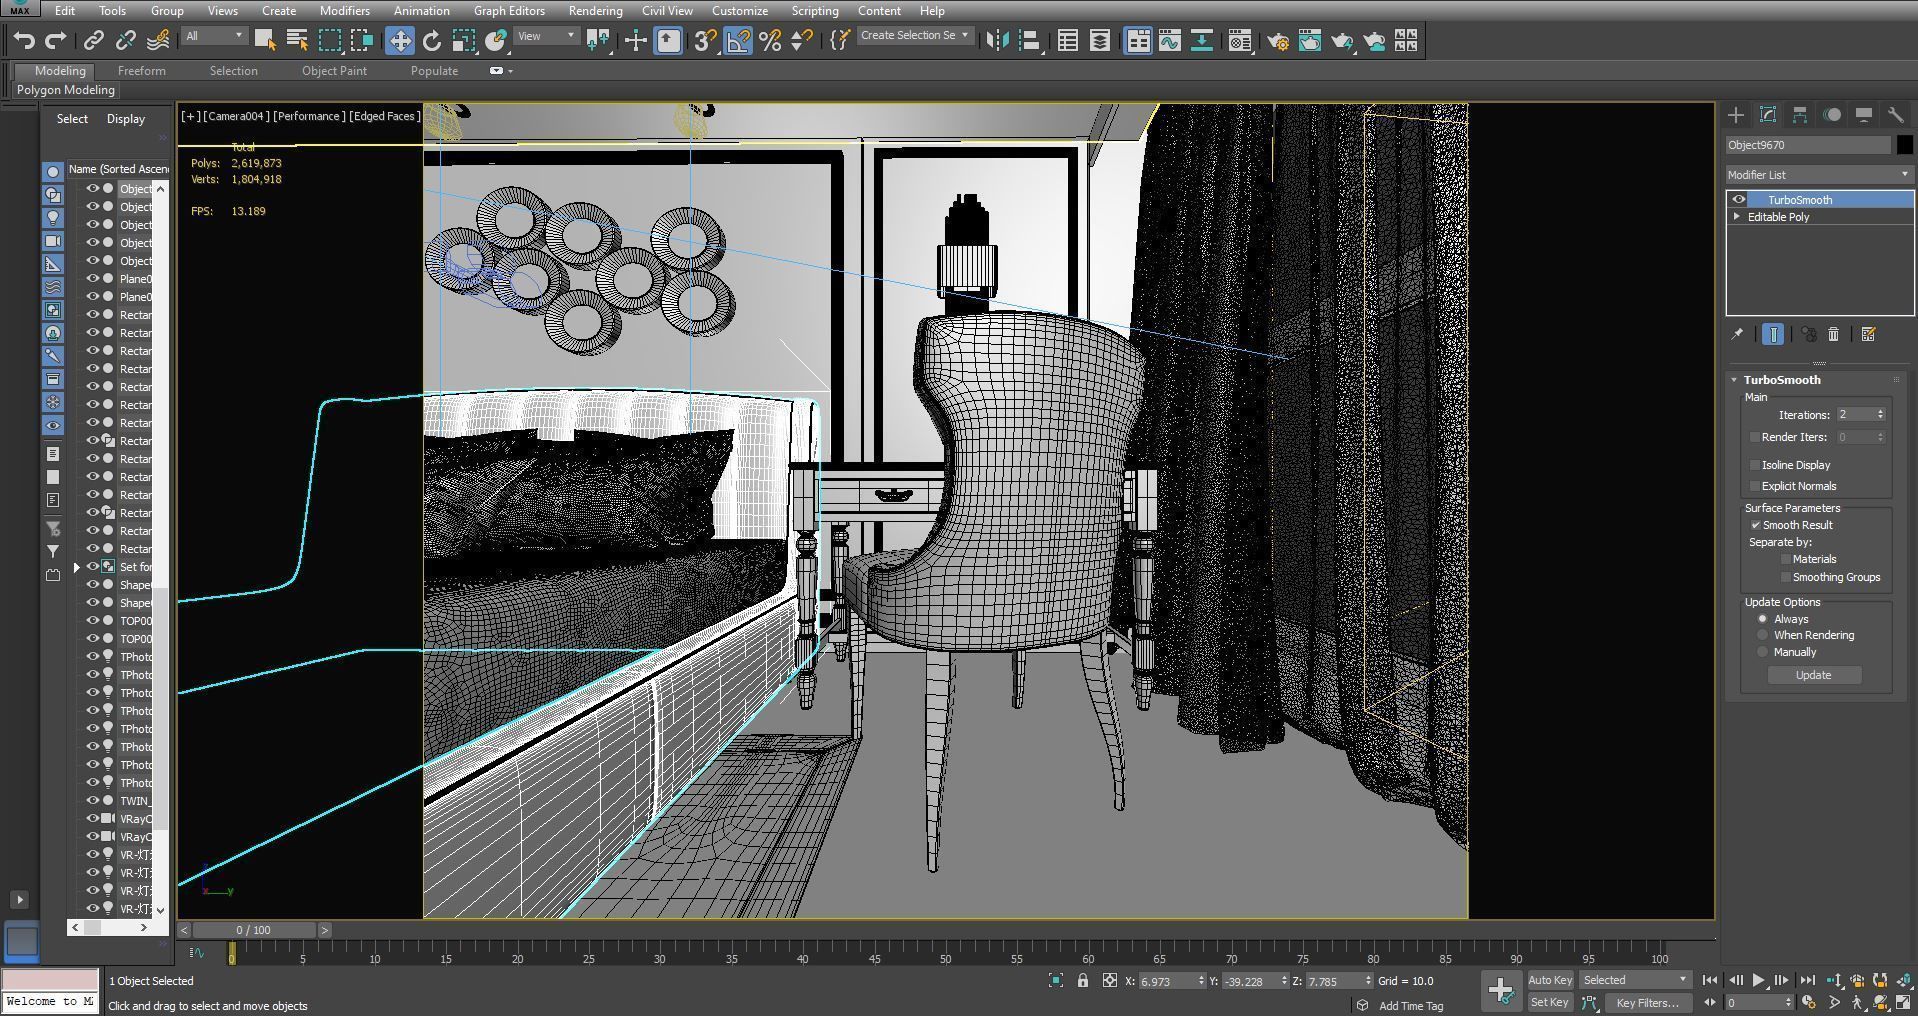Select the When Rendering radio option

(1763, 635)
